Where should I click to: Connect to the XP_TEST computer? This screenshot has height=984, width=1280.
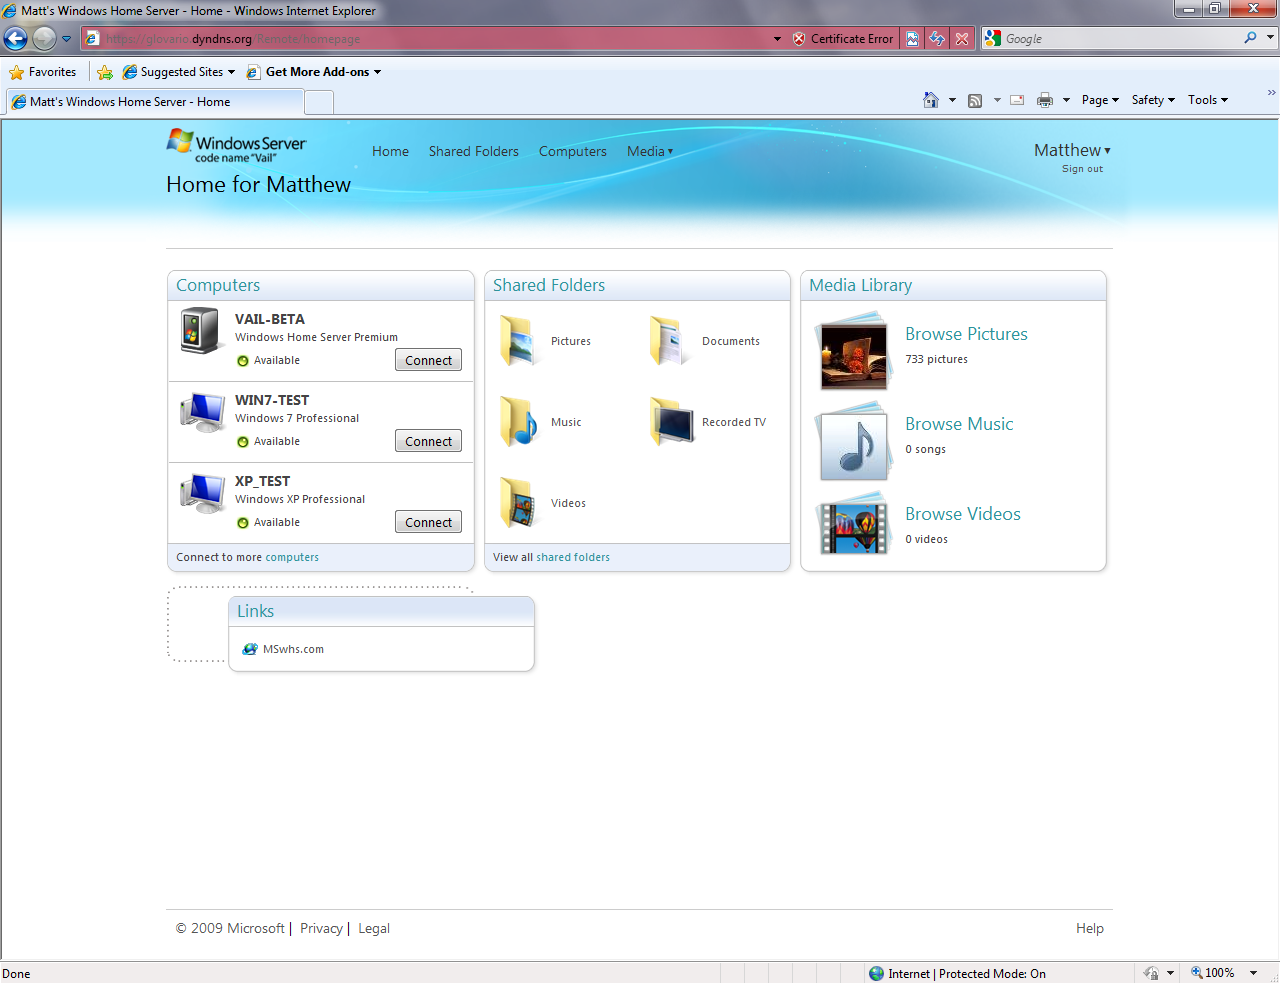(428, 522)
